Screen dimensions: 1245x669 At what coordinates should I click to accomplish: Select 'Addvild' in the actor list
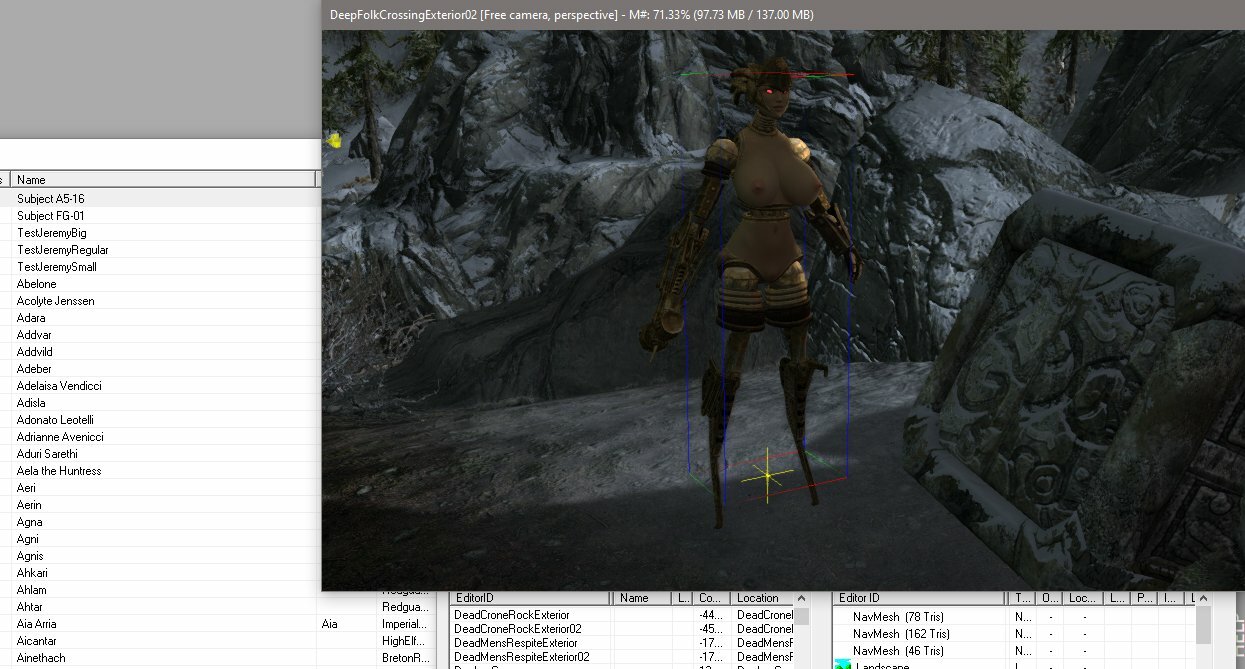coord(35,352)
